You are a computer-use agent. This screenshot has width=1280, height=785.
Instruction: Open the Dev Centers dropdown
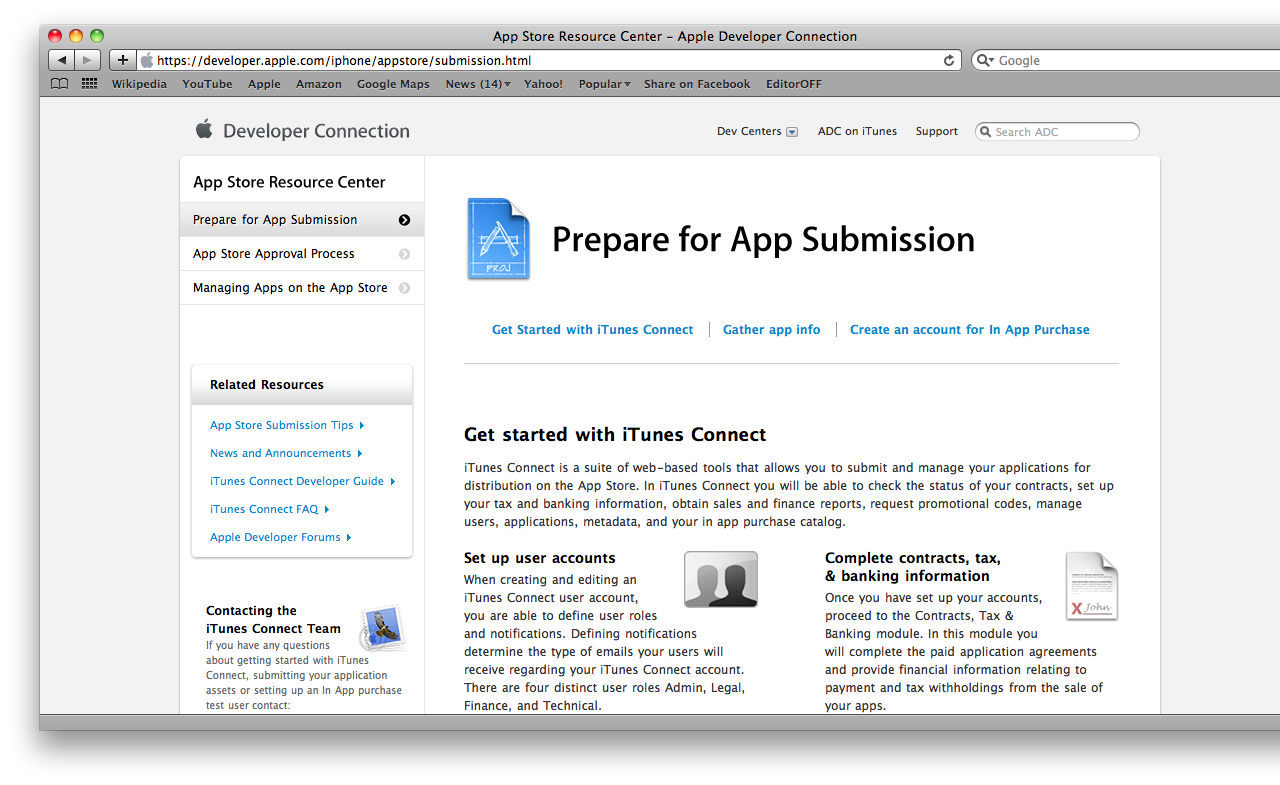(x=757, y=131)
